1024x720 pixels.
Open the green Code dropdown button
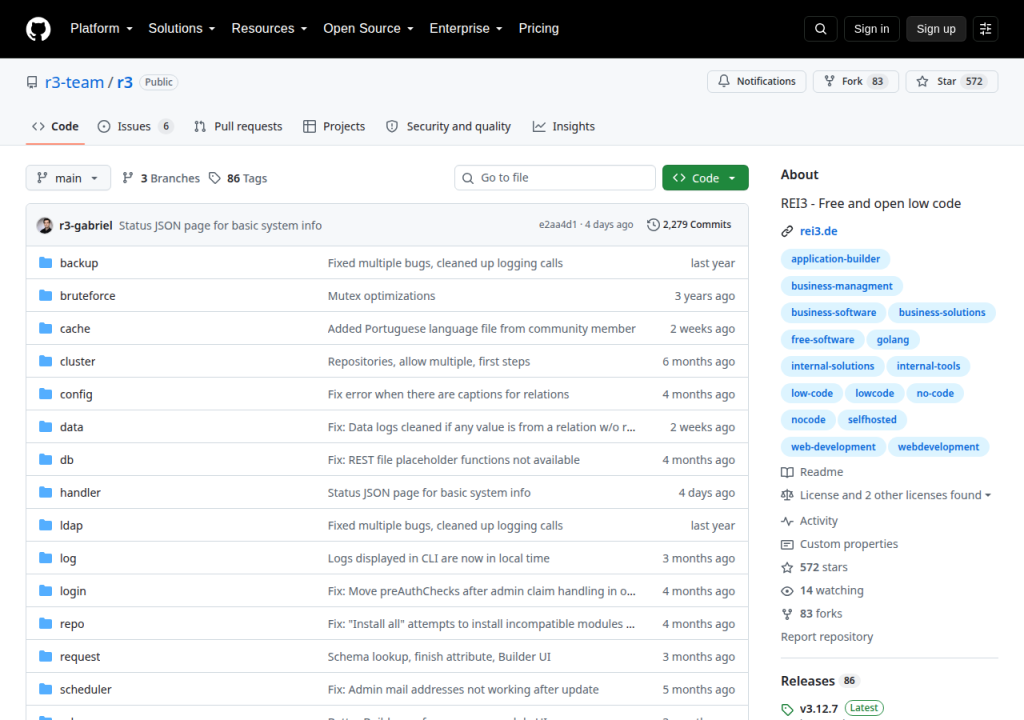[705, 178]
